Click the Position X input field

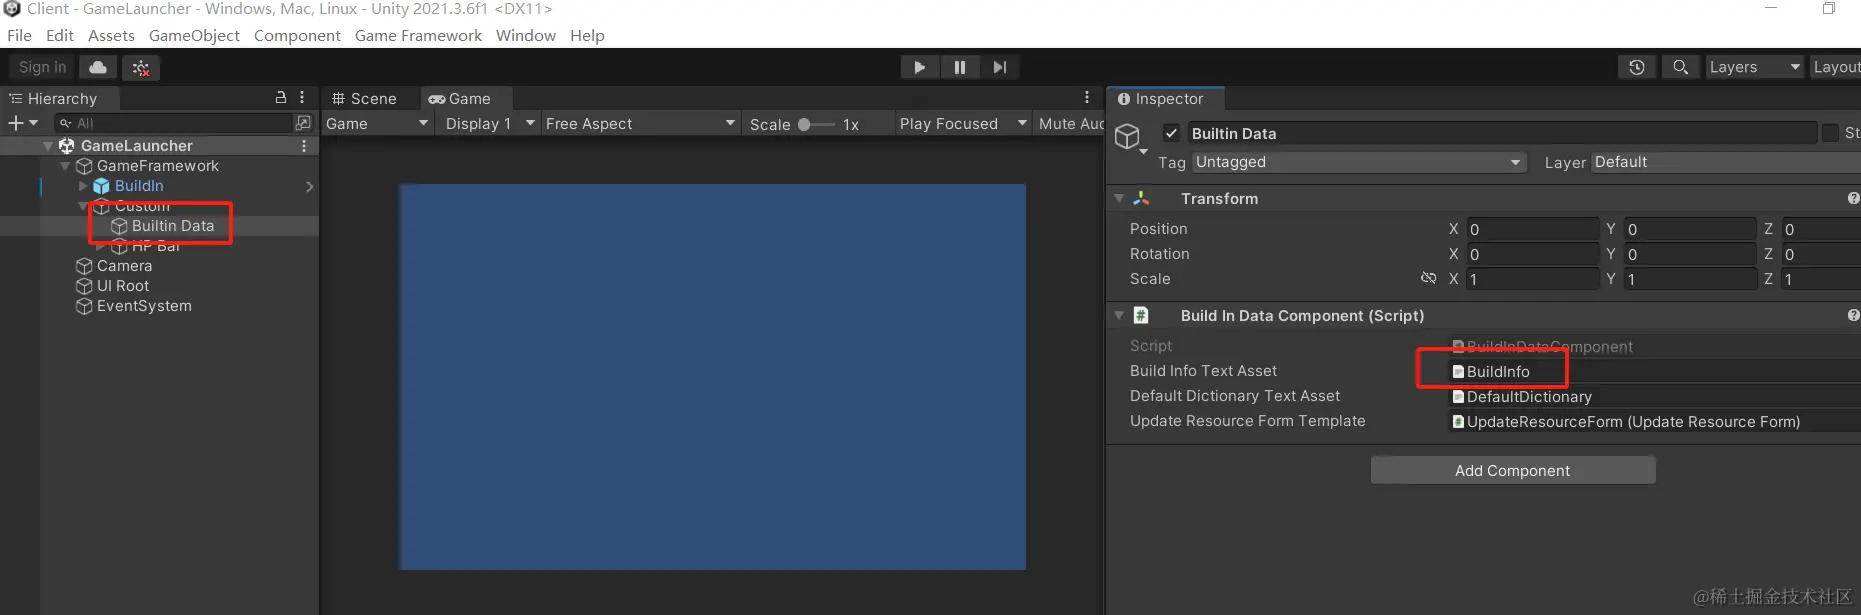(1532, 229)
